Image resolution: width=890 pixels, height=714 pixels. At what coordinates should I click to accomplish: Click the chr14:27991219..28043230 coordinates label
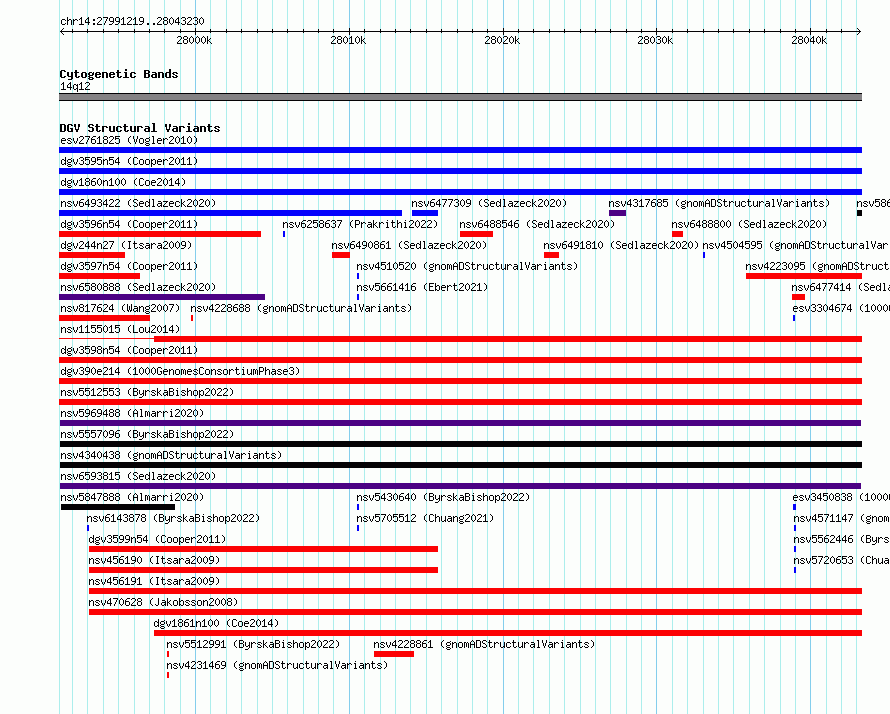point(132,21)
